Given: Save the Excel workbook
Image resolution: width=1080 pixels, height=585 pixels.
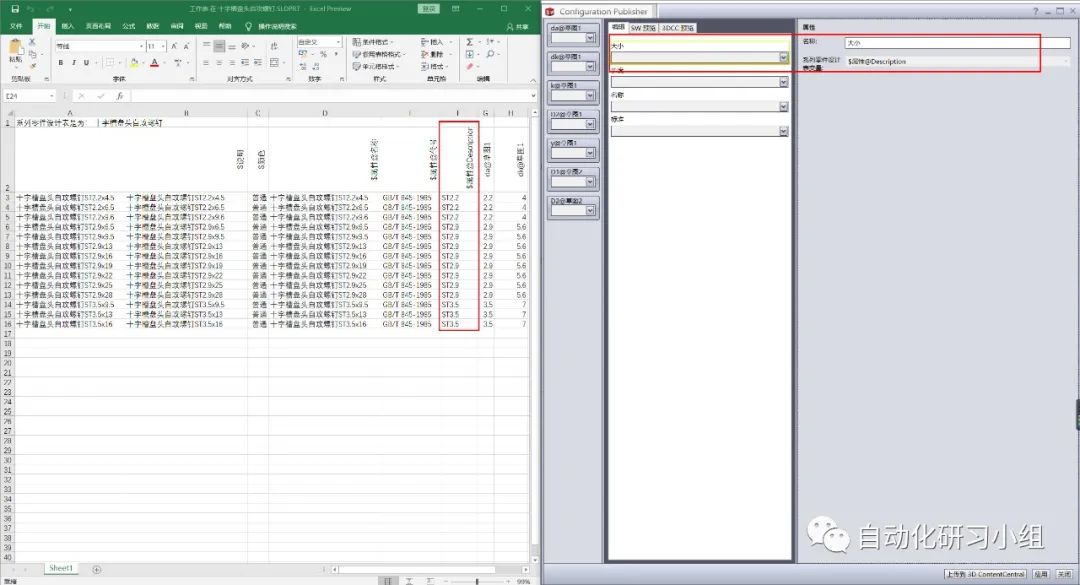Looking at the screenshot, I should 14,9.
